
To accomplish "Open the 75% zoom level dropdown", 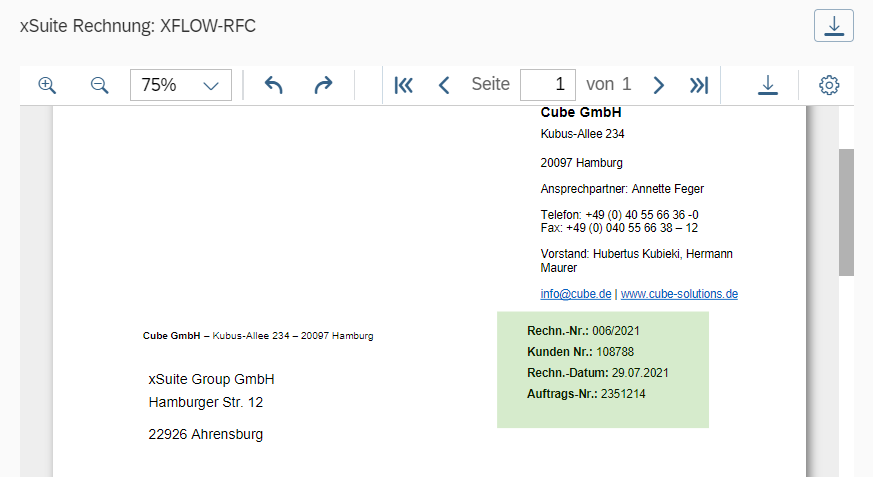I will (x=181, y=85).
